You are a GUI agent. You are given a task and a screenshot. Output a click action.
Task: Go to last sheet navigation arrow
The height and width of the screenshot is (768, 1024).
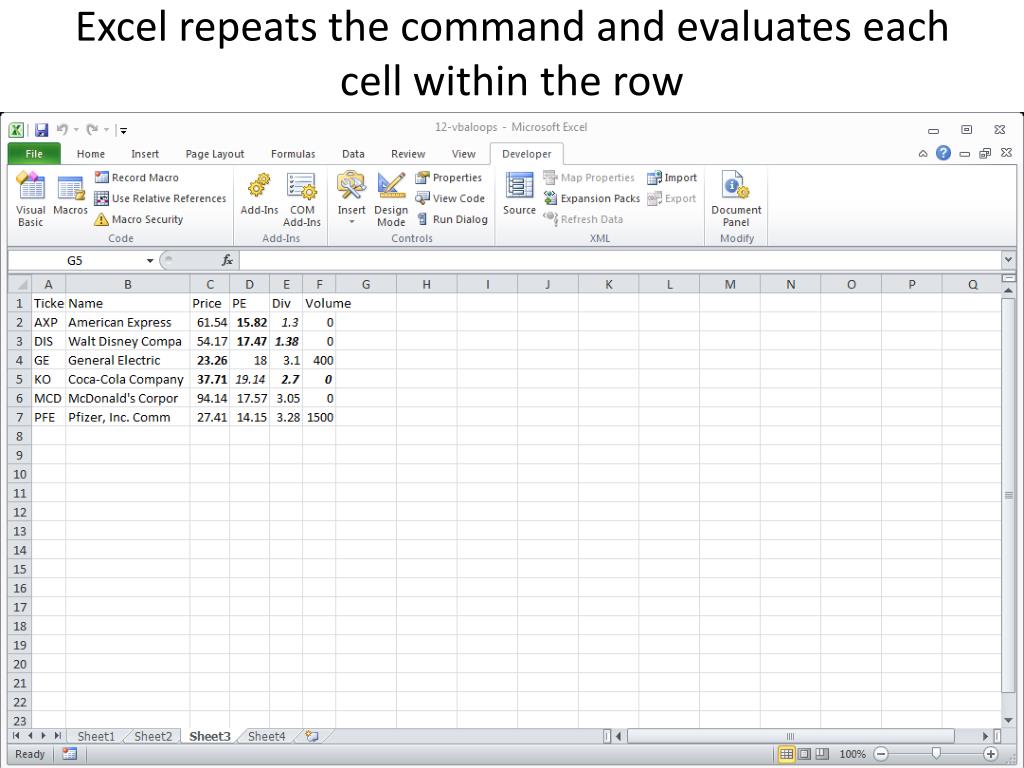(57, 735)
